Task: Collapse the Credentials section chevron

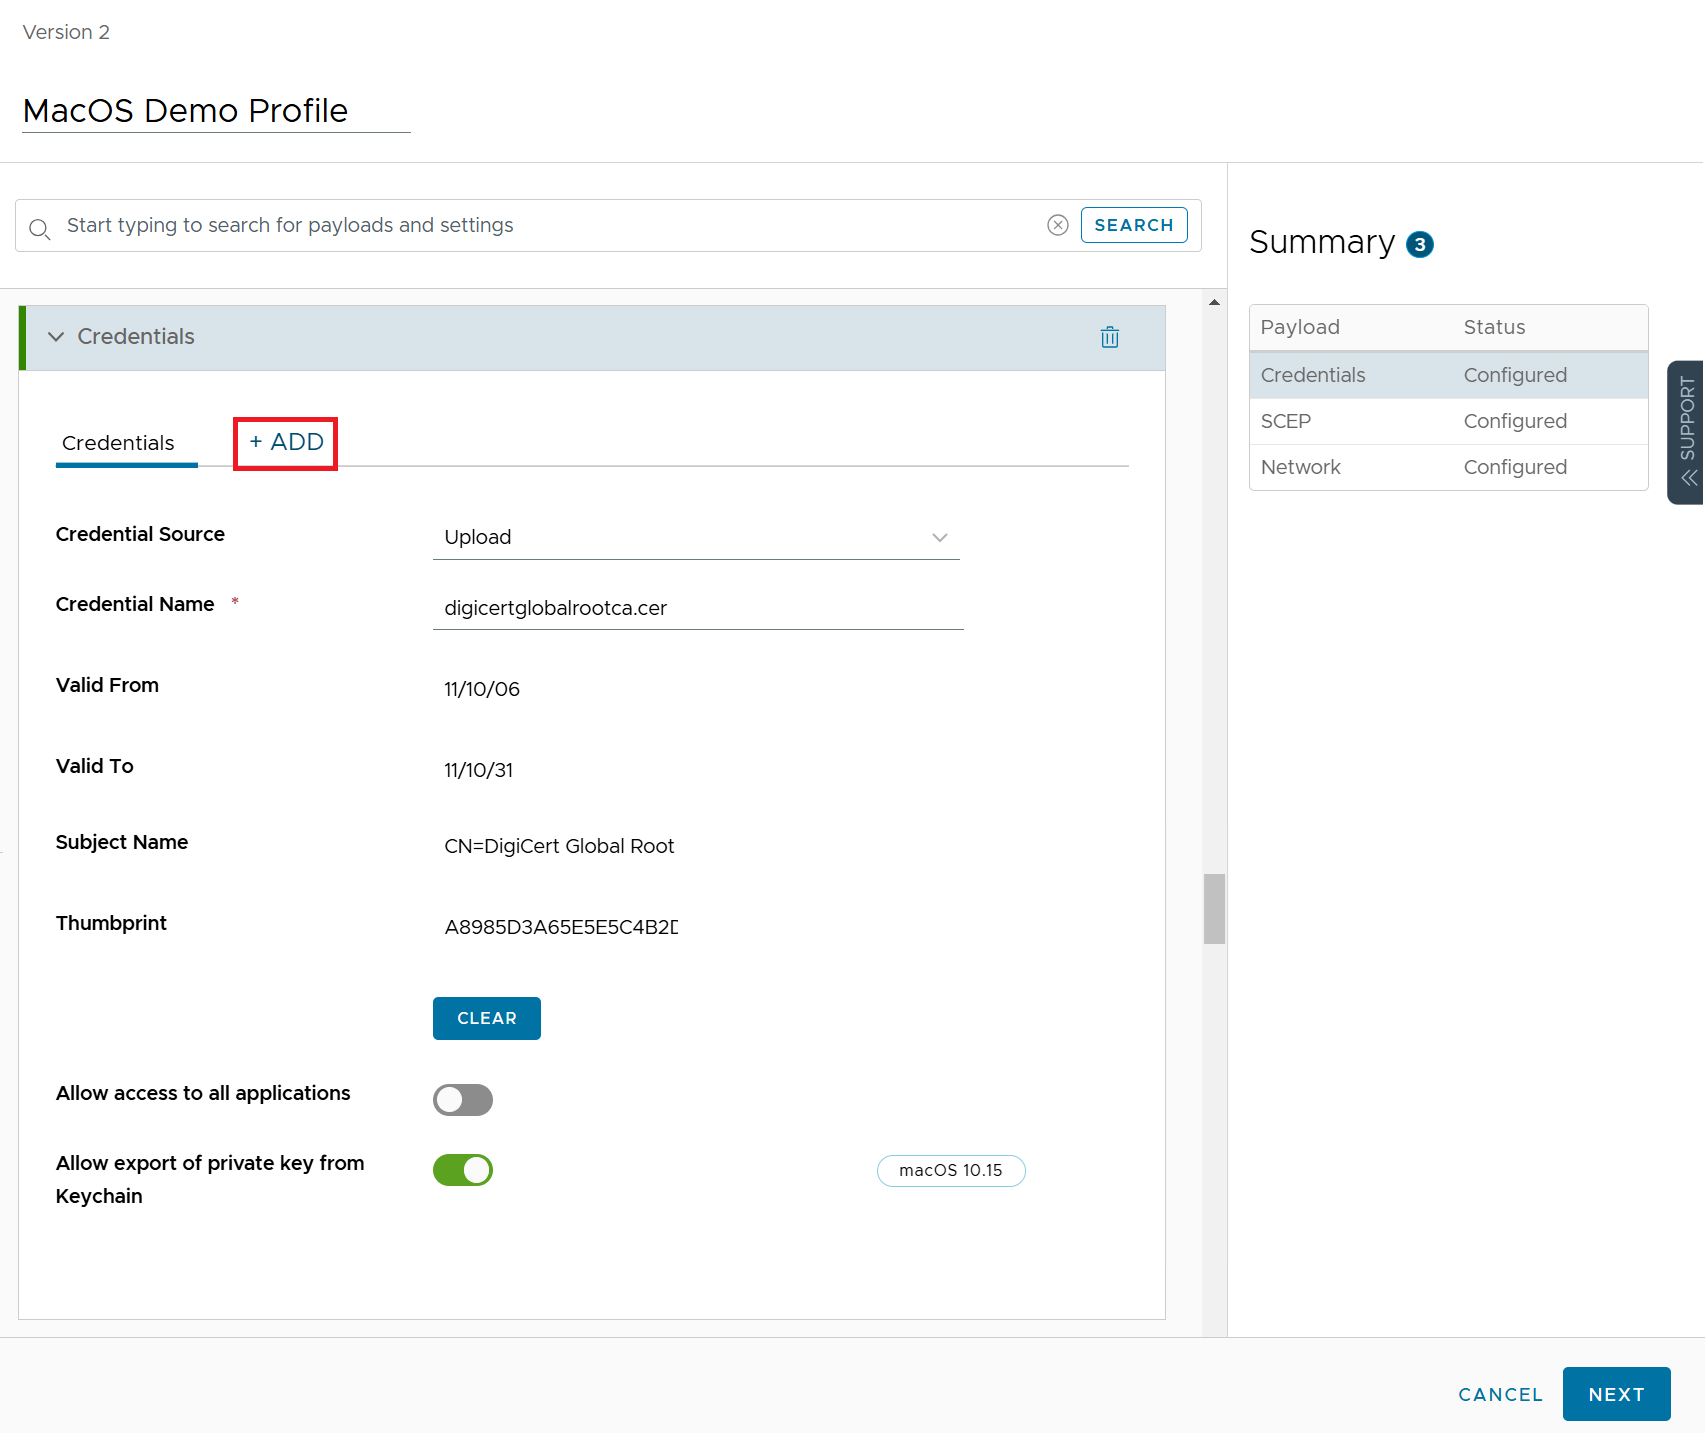Action: pyautogui.click(x=56, y=337)
